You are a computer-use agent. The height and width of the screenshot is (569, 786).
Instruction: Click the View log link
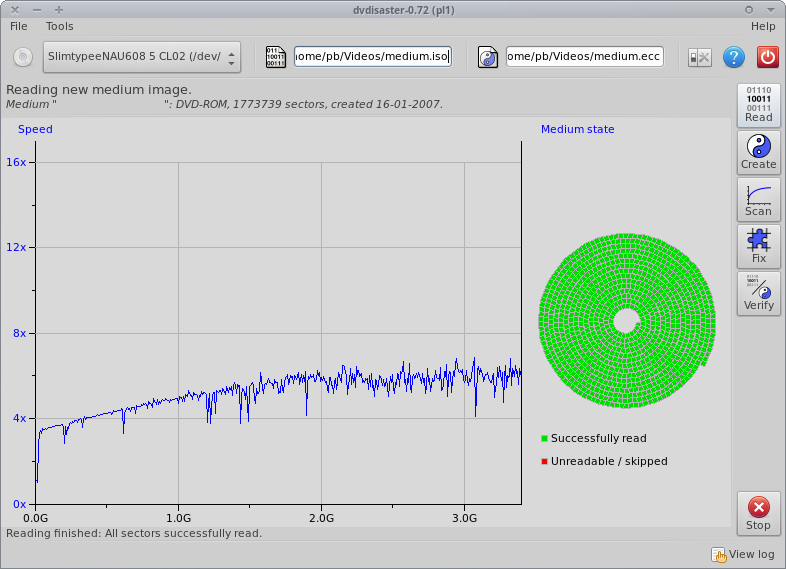744,554
